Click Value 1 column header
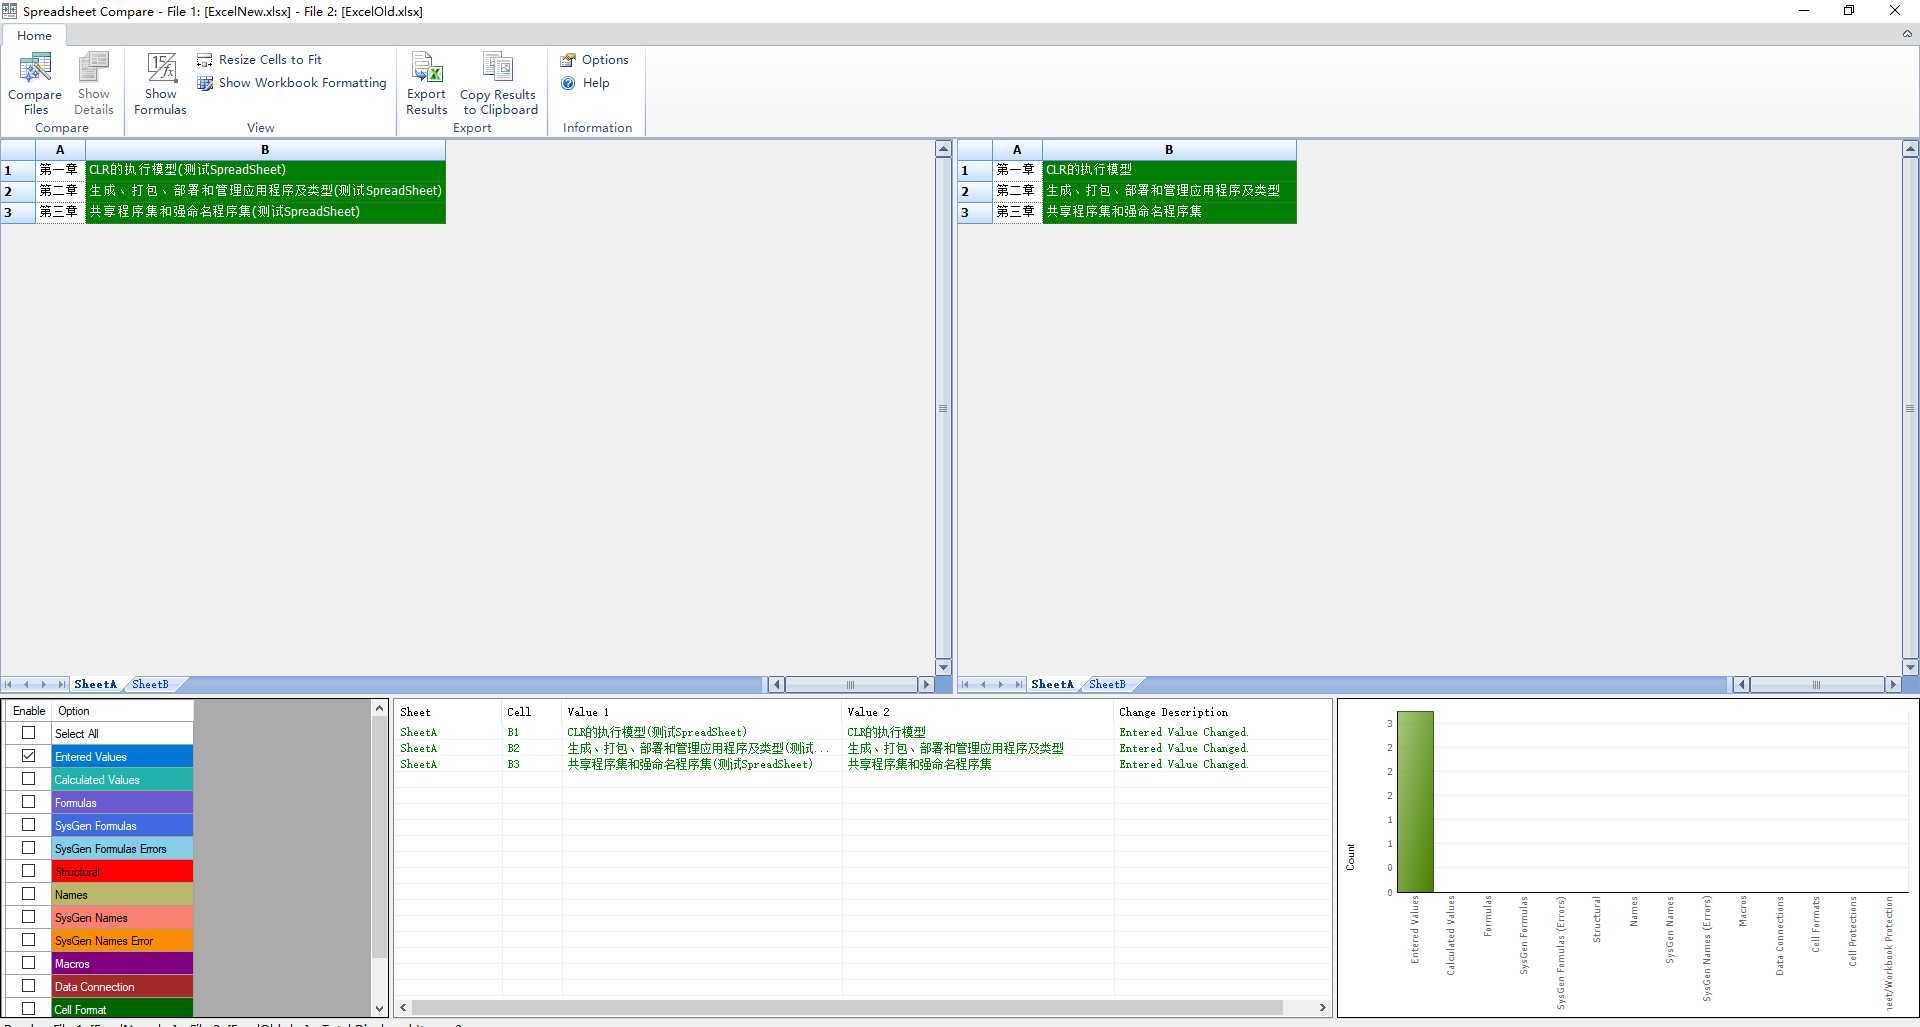This screenshot has width=1920, height=1027. point(701,712)
